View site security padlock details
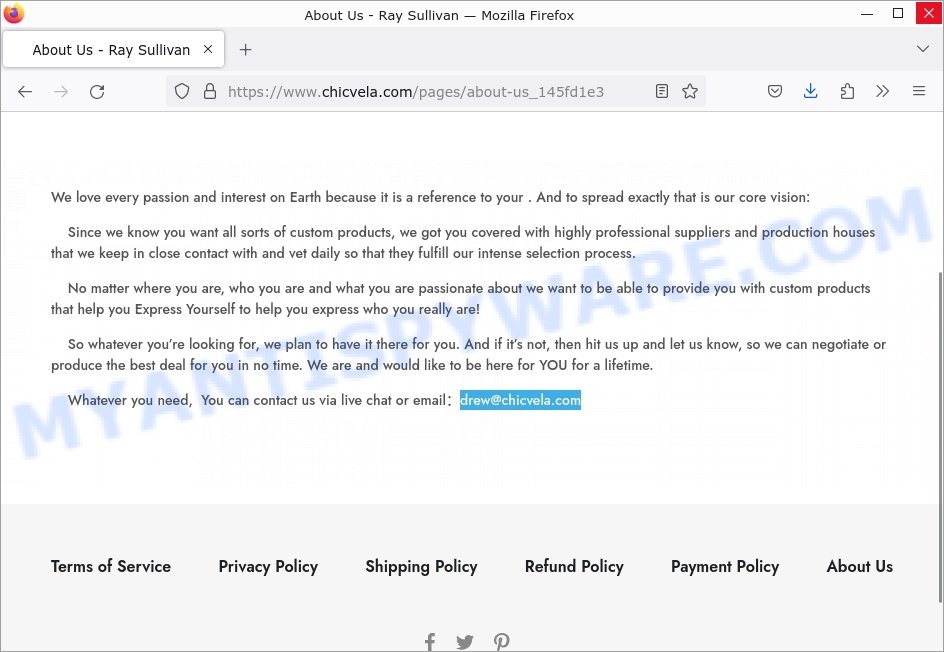The height and width of the screenshot is (652, 944). tap(210, 92)
